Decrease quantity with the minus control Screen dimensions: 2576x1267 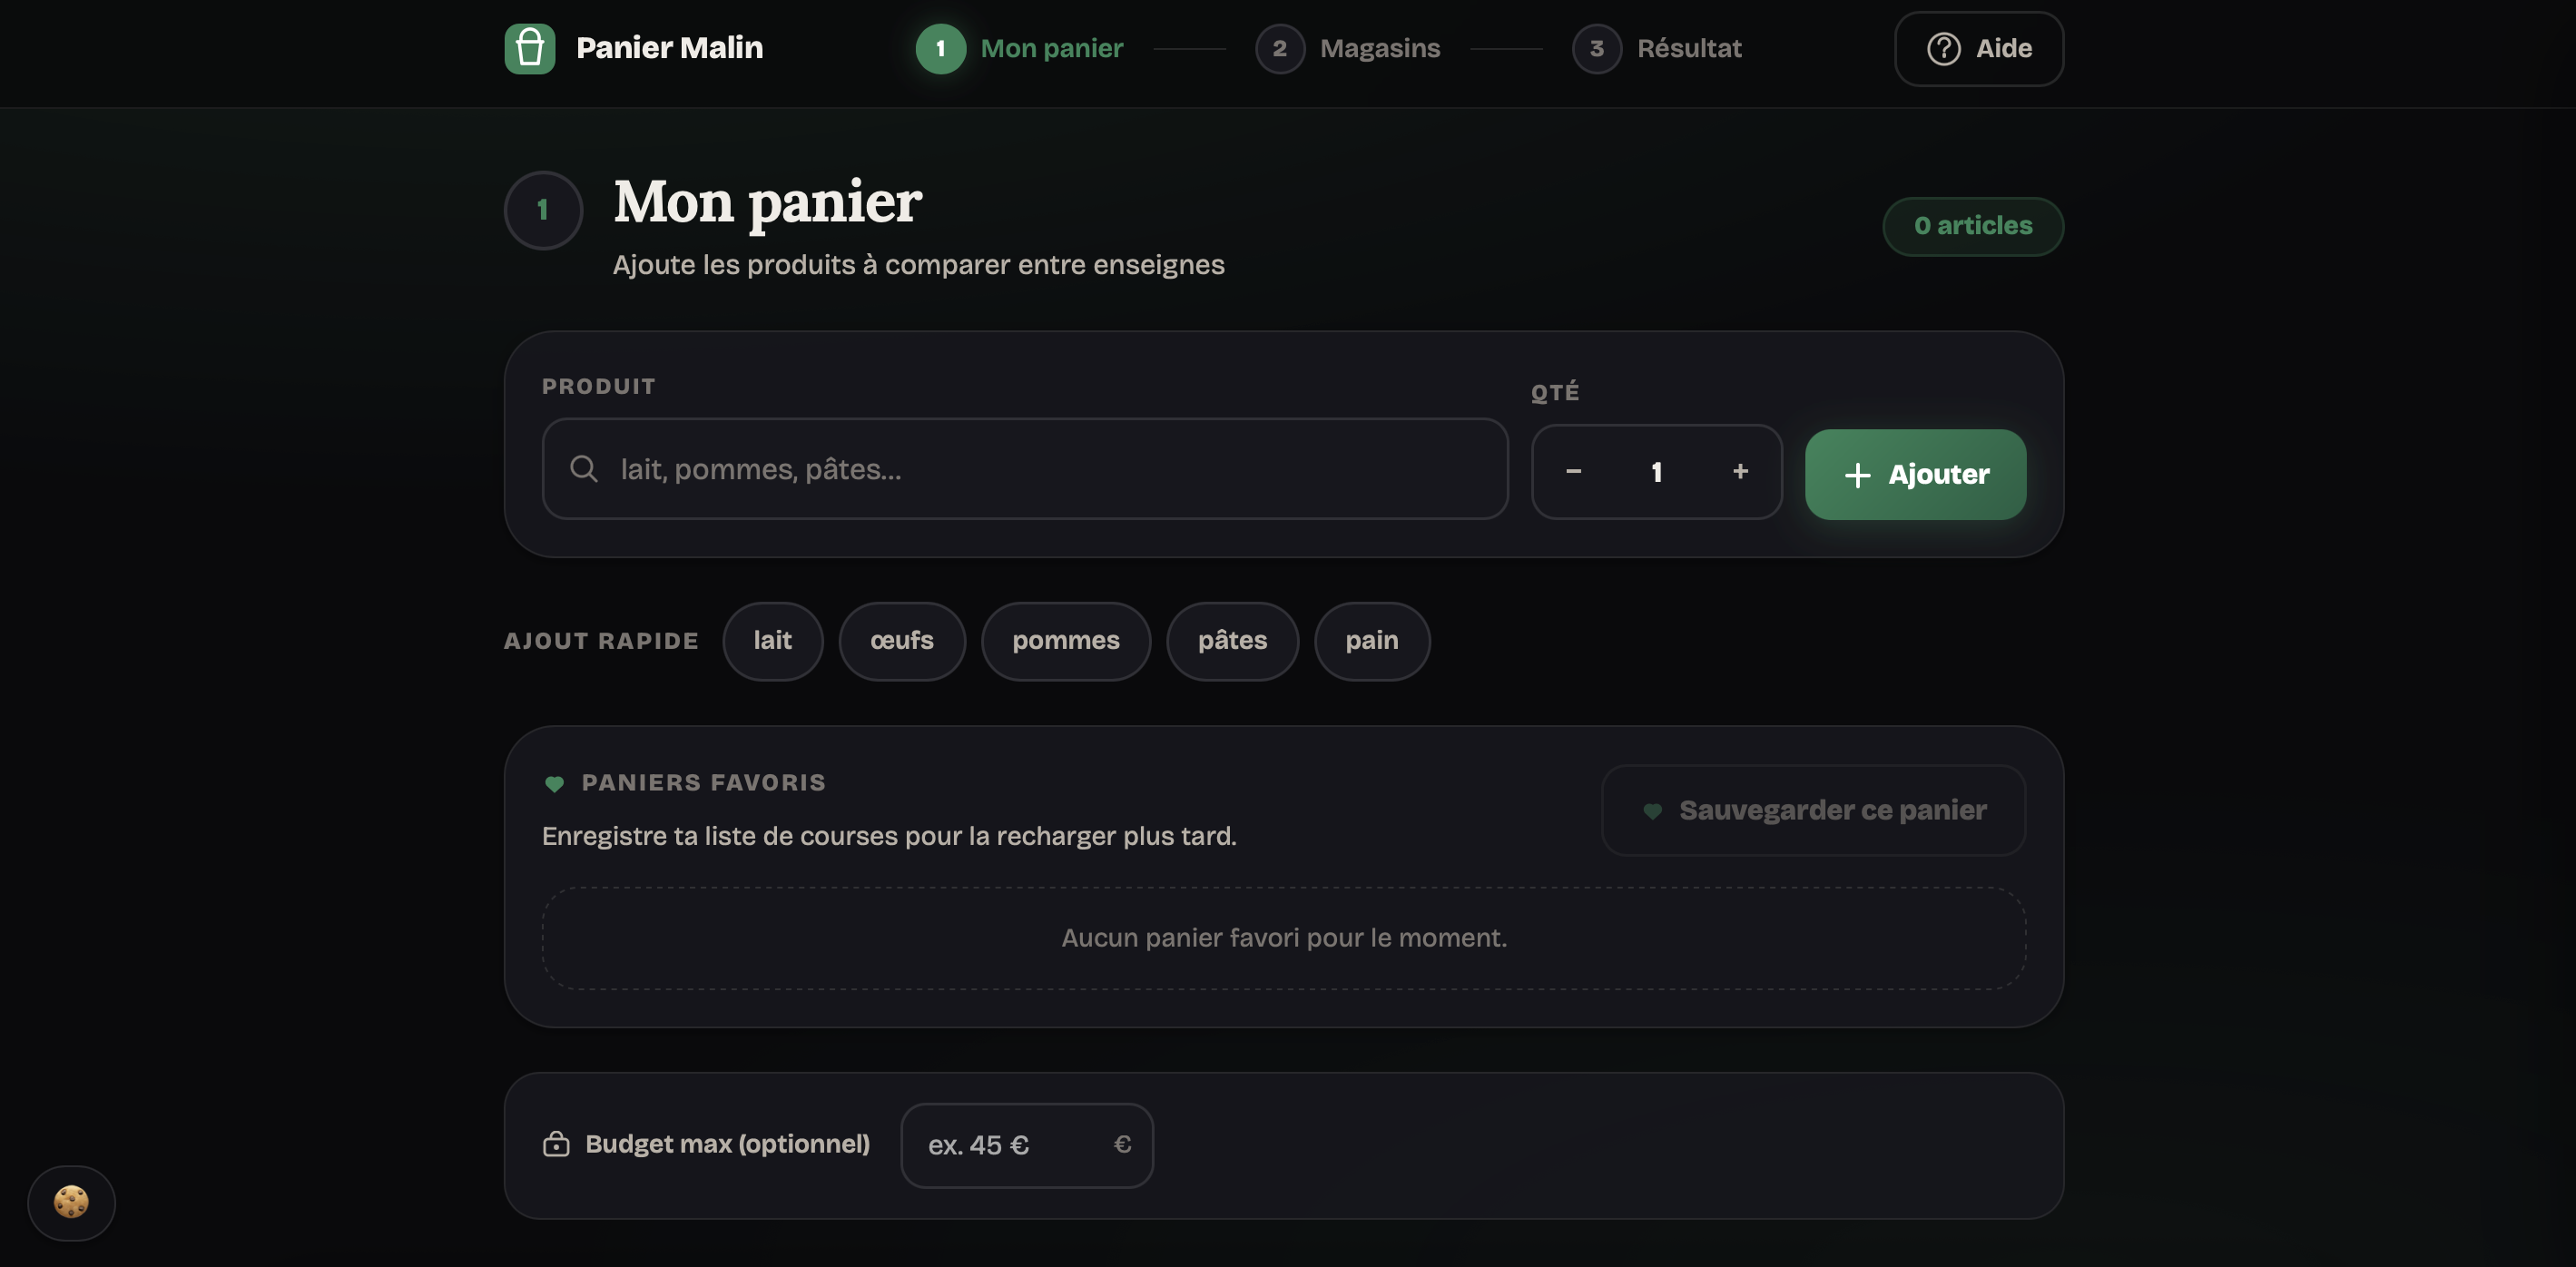click(x=1573, y=472)
